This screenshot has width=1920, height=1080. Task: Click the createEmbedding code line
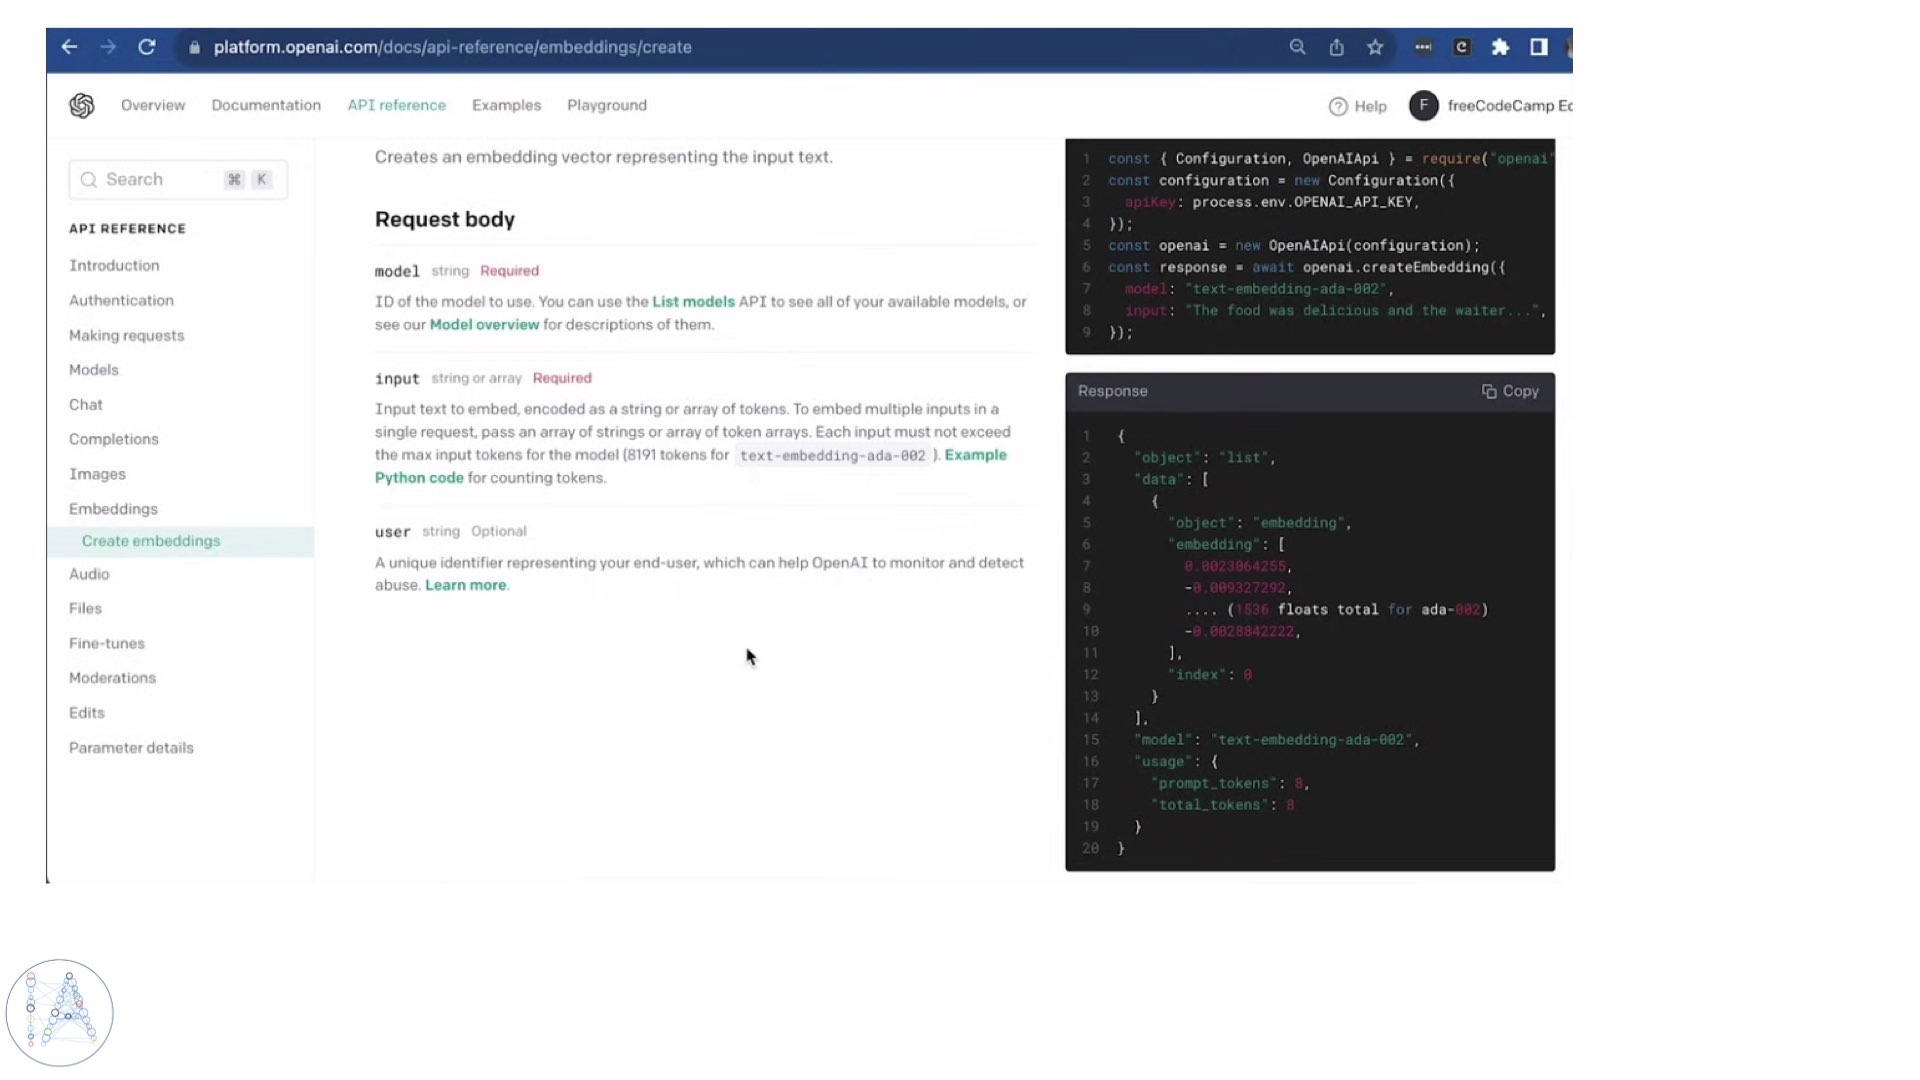pyautogui.click(x=1306, y=267)
